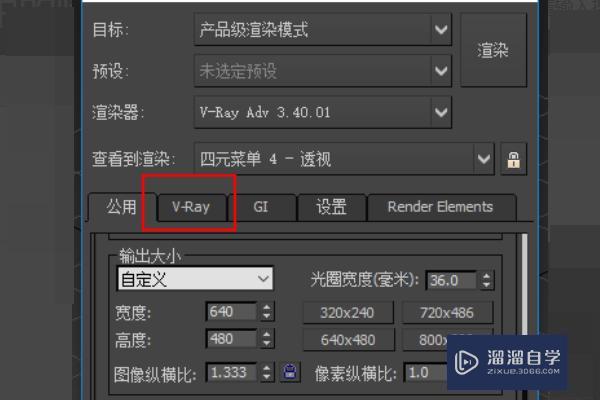This screenshot has height=400, width=600.
Task: Adjust the image aspect ratio spinner
Action: click(267, 372)
